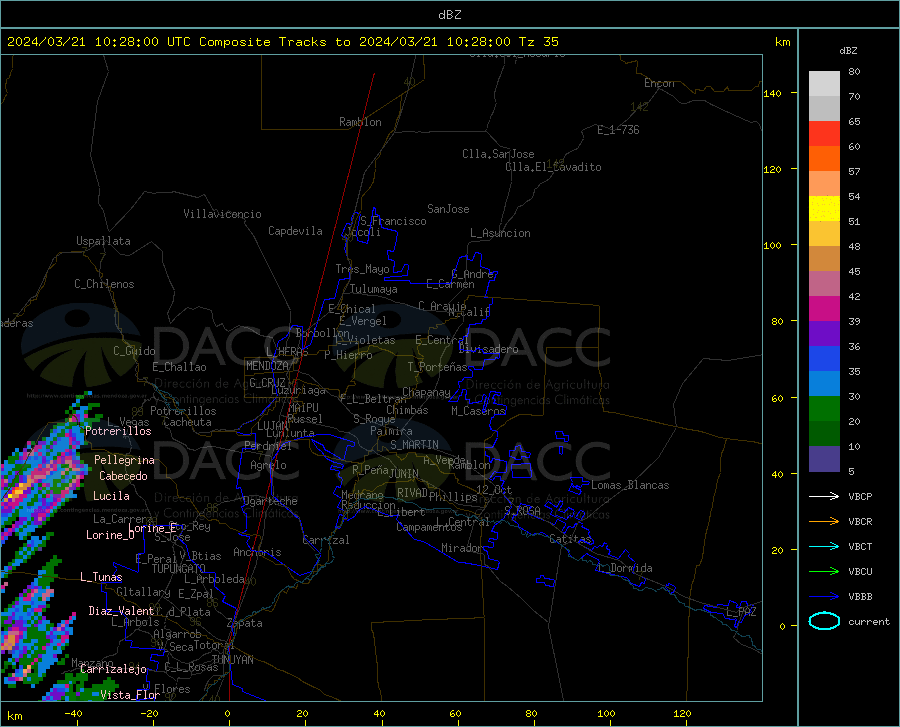Click the Composite Tracks timestamp header text
900x727 pixels.
click(282, 42)
